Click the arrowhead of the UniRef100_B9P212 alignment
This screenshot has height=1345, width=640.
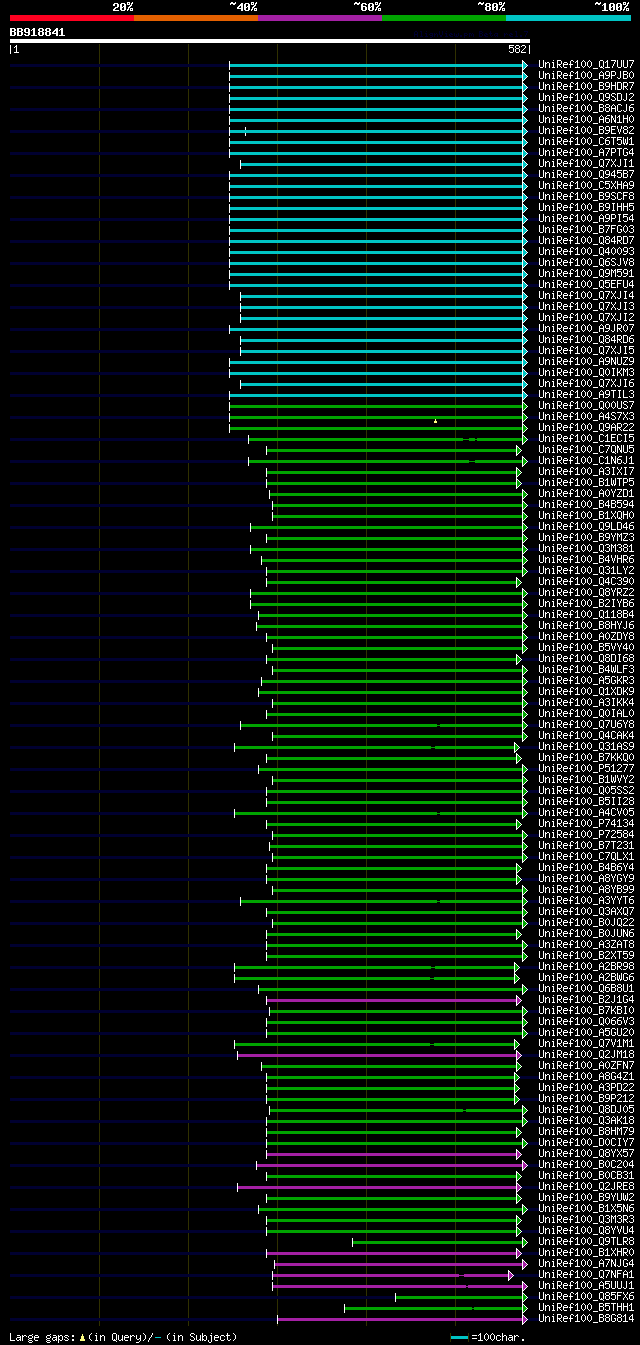click(517, 1098)
